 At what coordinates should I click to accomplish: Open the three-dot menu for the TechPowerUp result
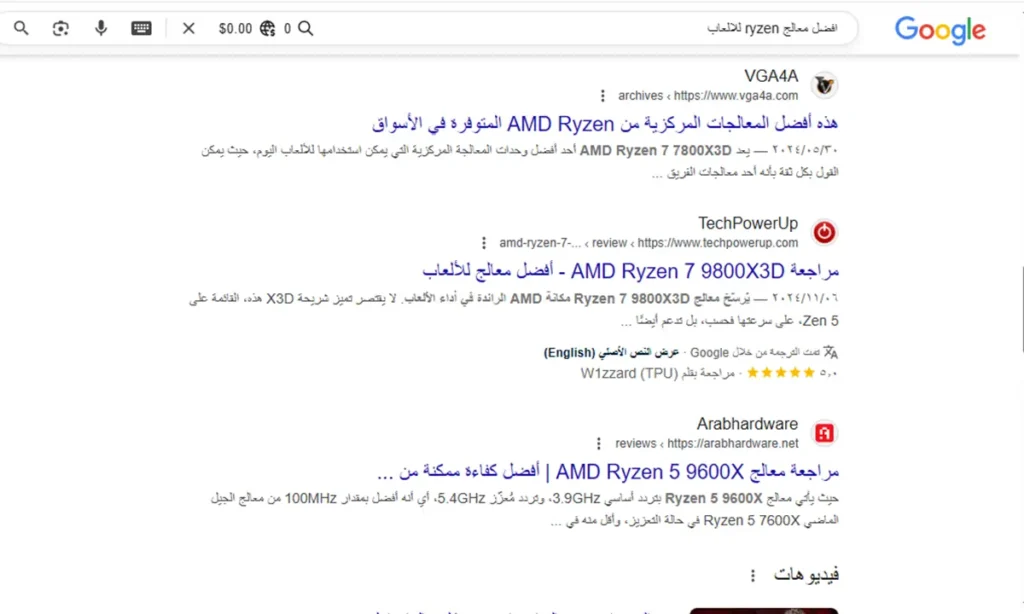coord(485,242)
